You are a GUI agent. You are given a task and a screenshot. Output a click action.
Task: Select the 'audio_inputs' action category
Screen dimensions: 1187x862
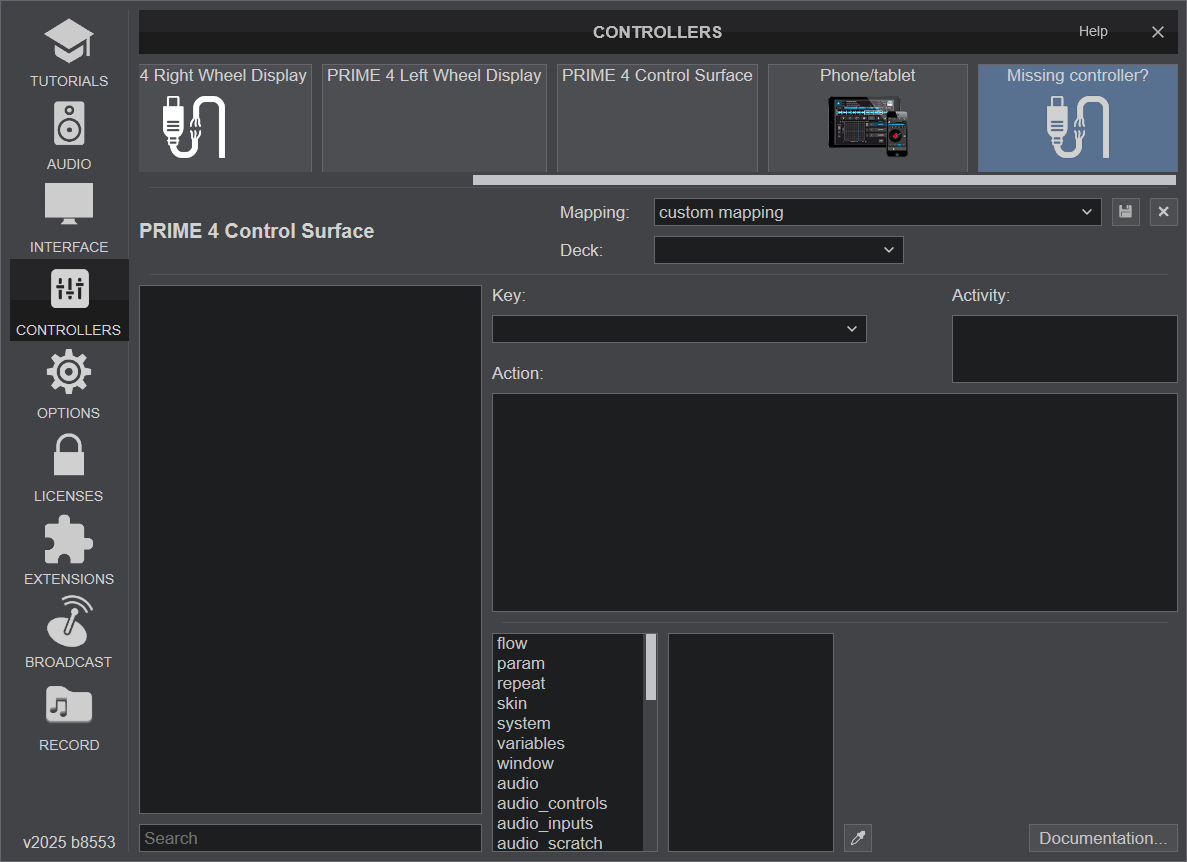pos(569,823)
